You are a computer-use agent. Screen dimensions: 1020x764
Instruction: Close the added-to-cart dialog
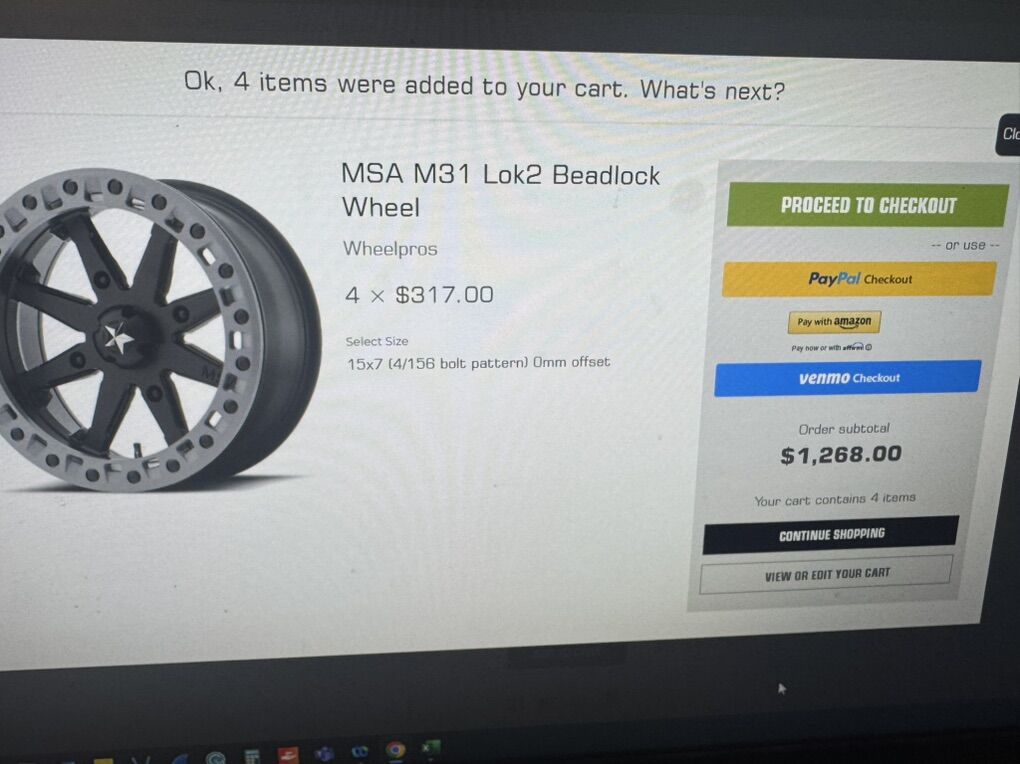1009,135
